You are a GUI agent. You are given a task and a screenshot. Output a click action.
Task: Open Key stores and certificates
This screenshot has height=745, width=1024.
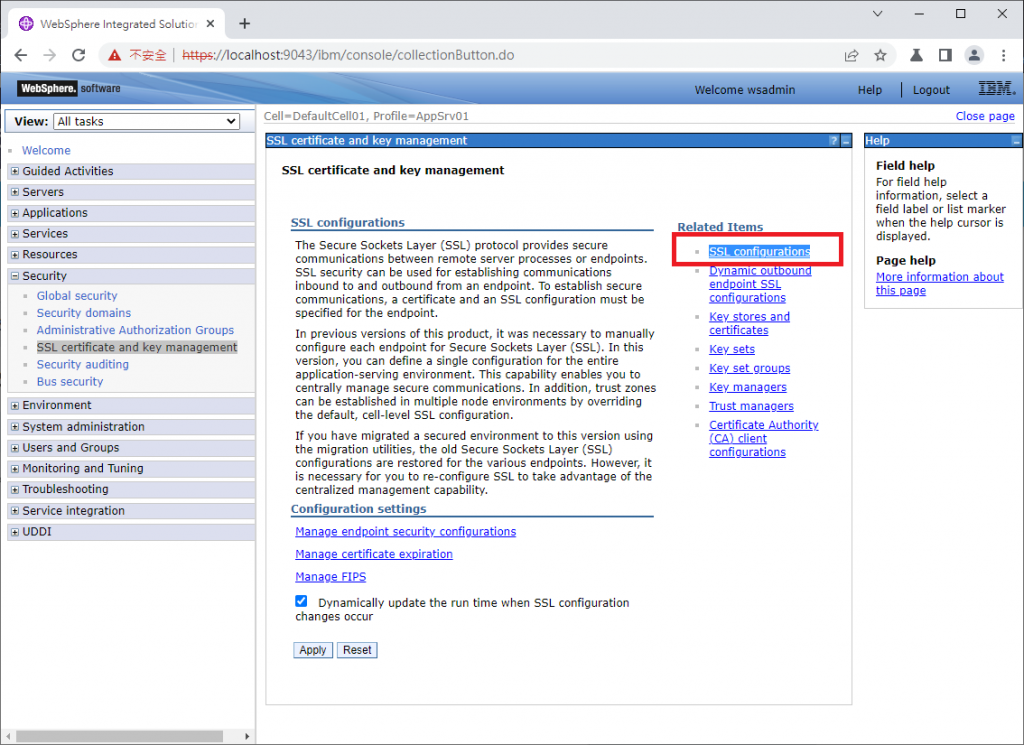point(749,323)
